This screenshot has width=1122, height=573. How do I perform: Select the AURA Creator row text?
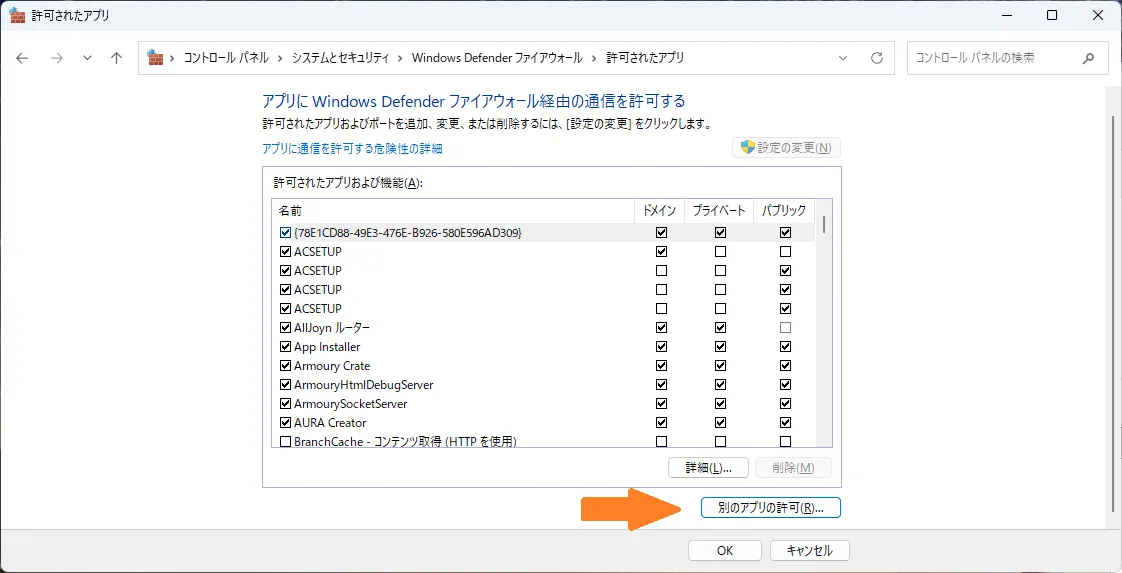[330, 423]
